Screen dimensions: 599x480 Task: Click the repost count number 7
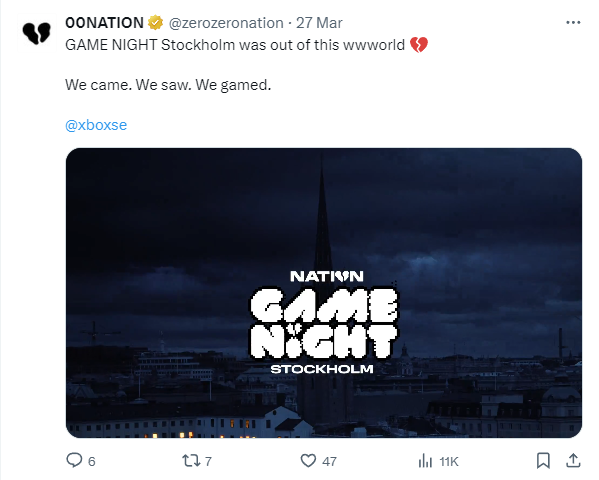click(x=208, y=462)
